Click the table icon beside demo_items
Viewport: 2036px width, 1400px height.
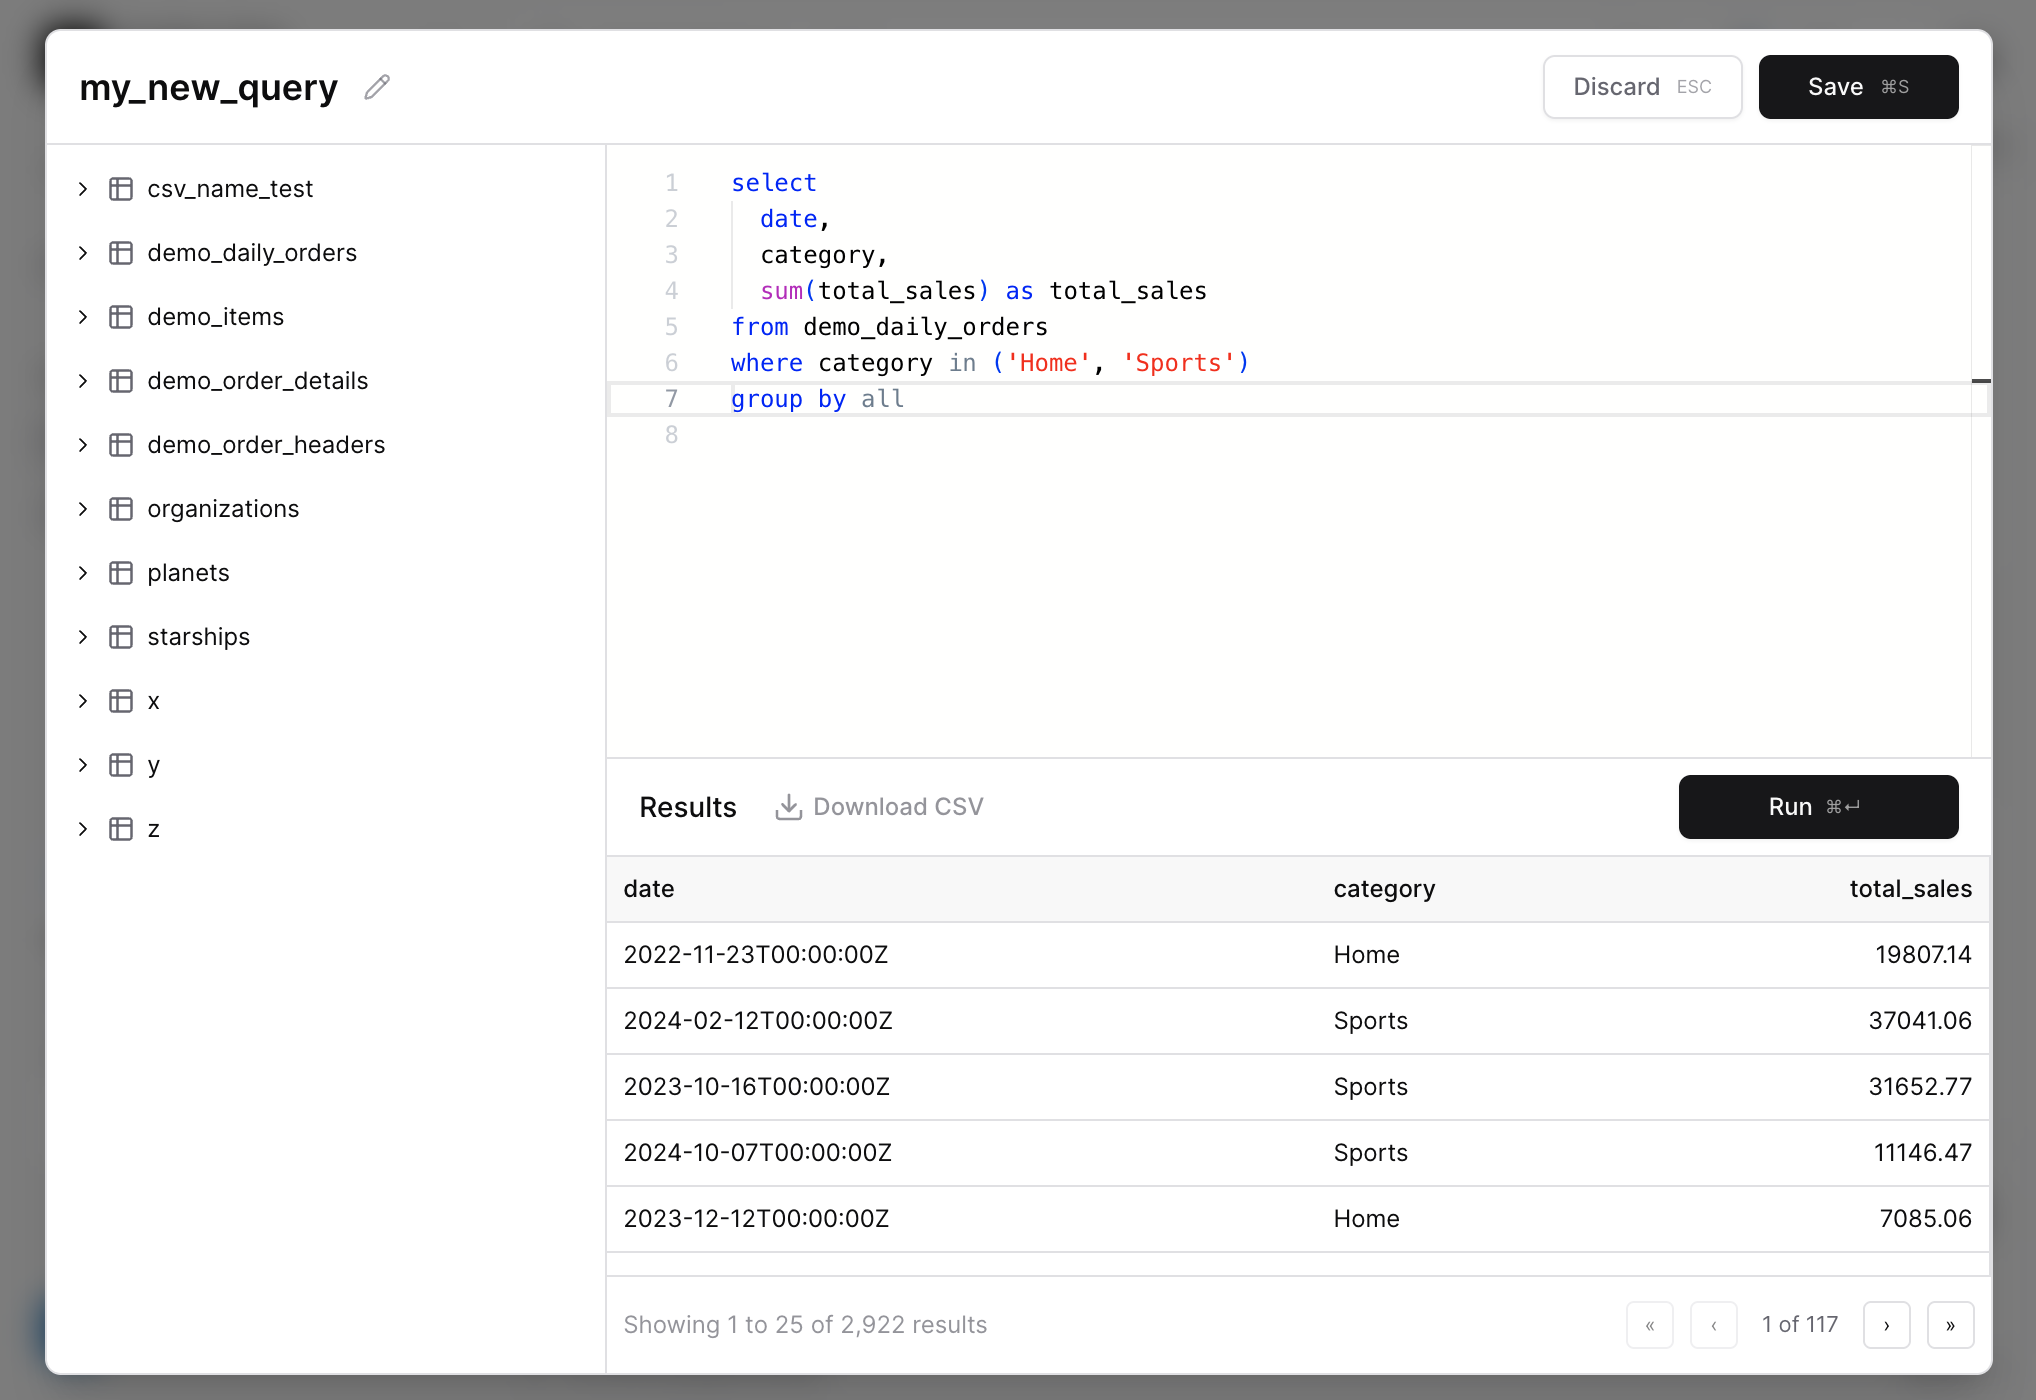(x=121, y=316)
